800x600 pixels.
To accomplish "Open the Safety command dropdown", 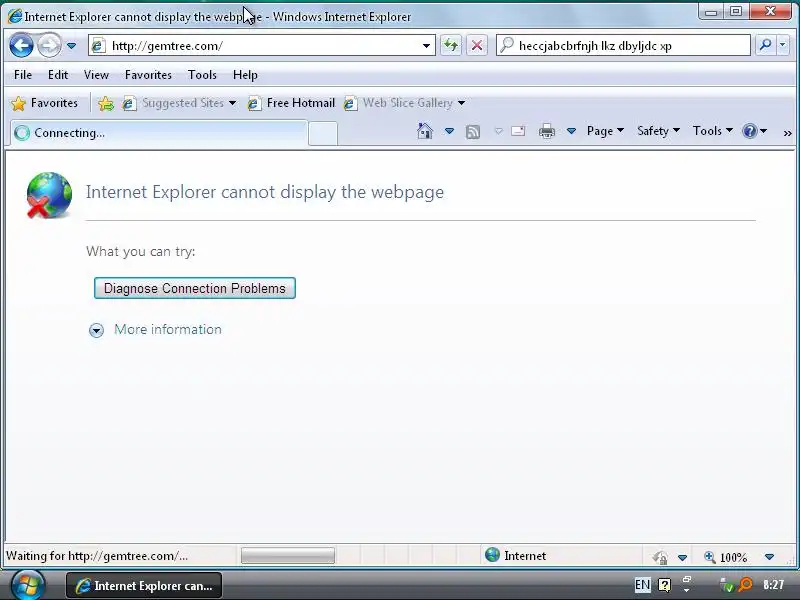I will coord(658,131).
